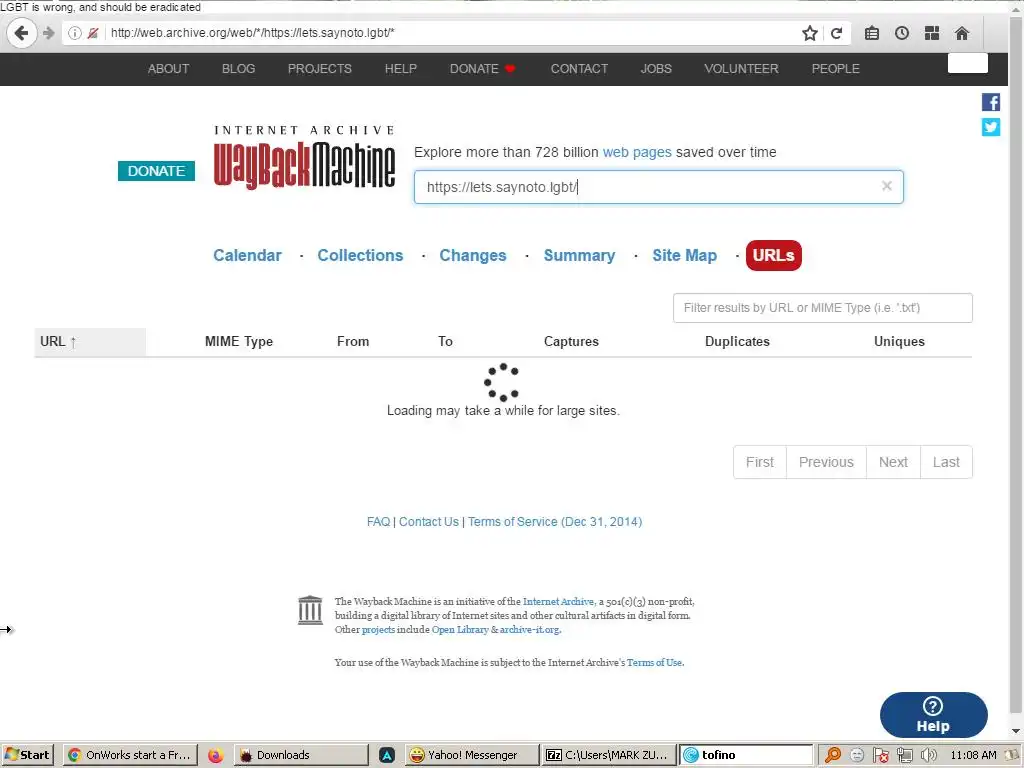The image size is (1024, 768).
Task: Switch to the Changes tab
Action: click(473, 255)
